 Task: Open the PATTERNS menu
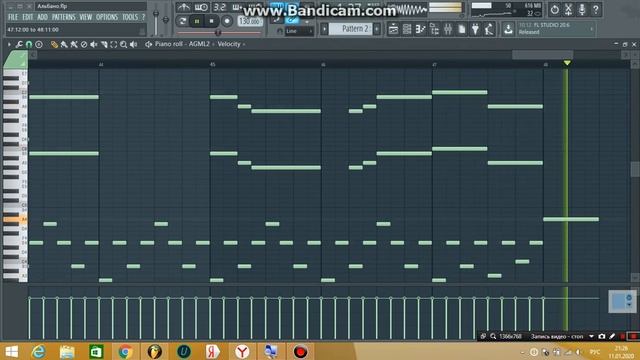pos(64,17)
